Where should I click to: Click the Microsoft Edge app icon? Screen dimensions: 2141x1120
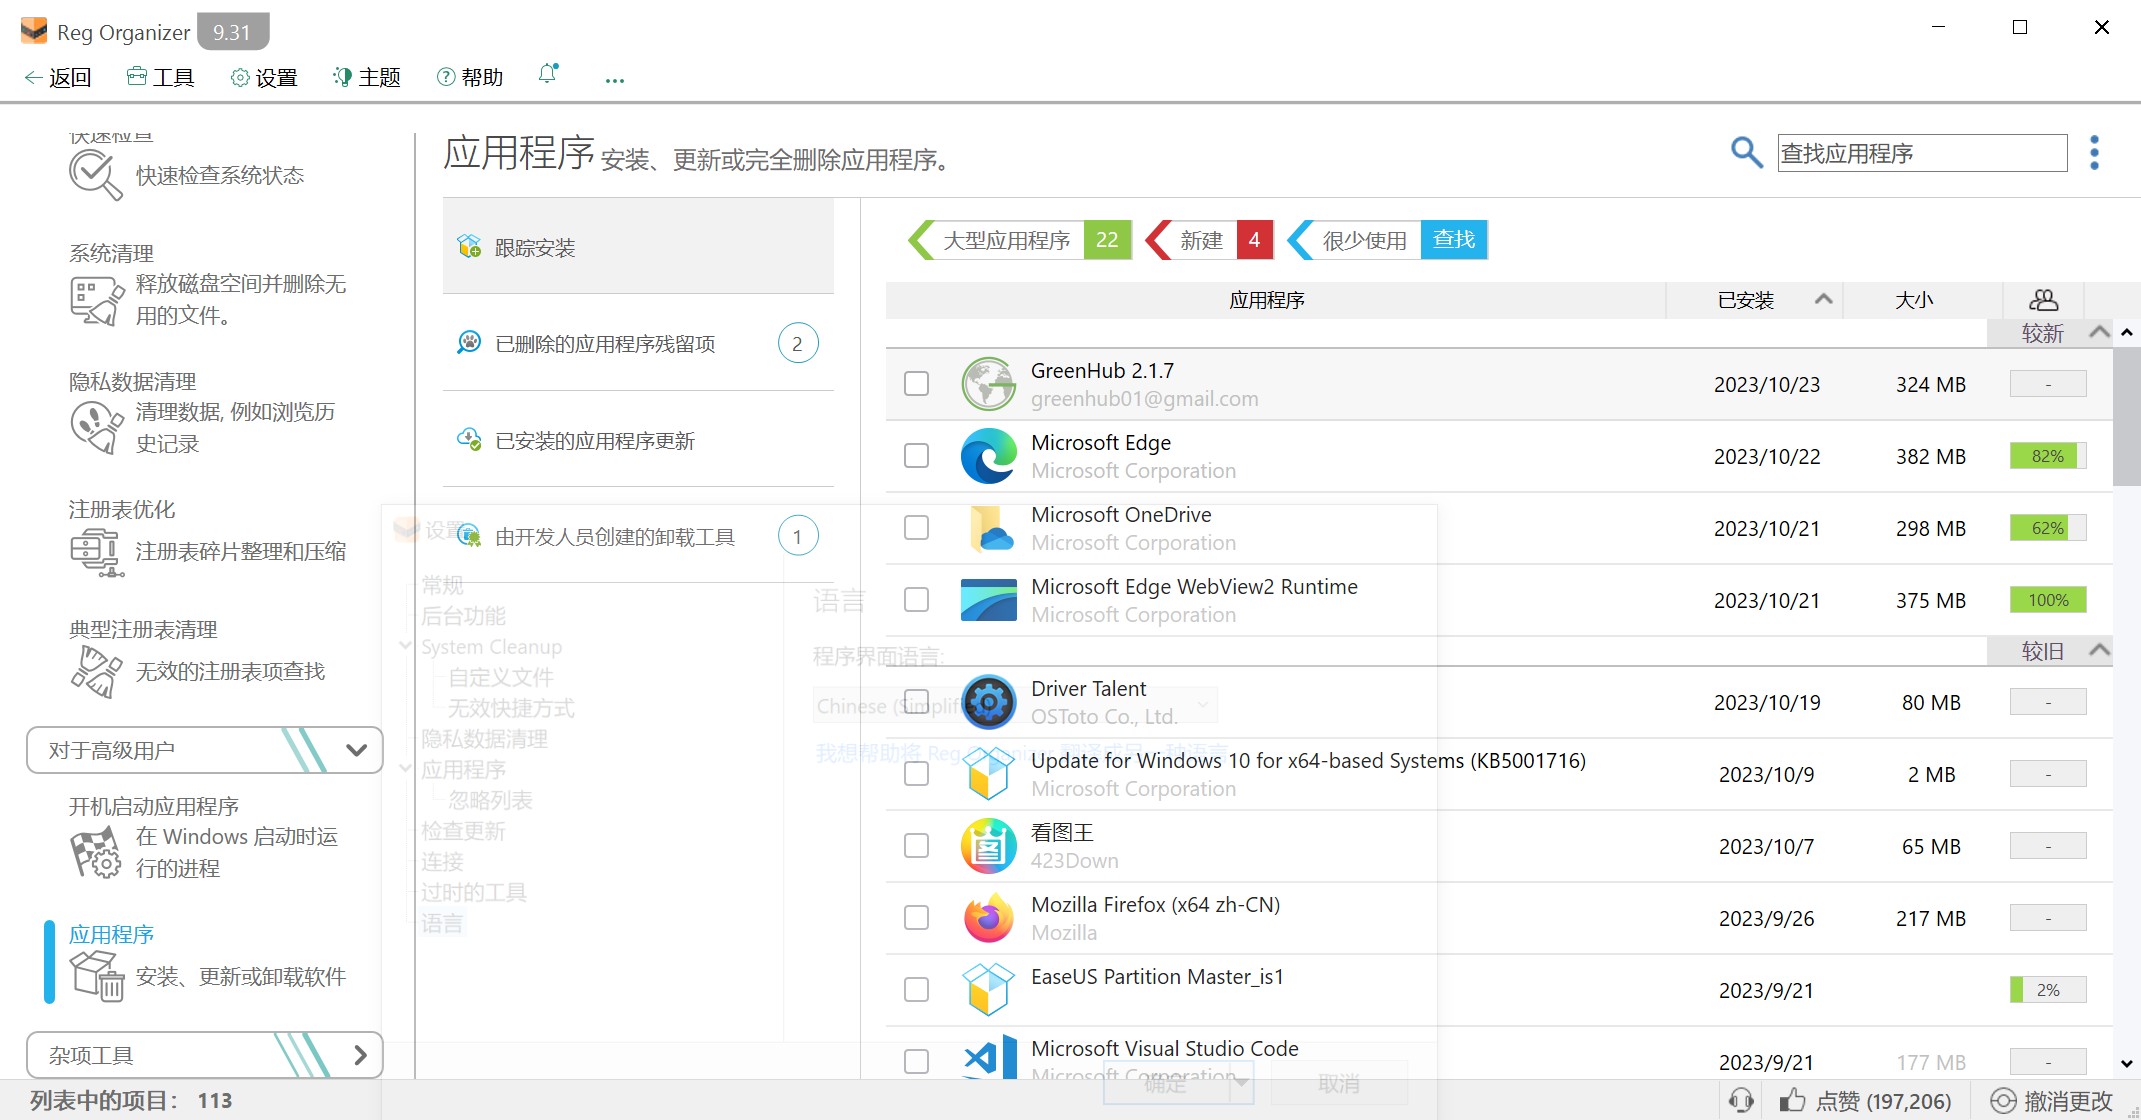(x=988, y=456)
